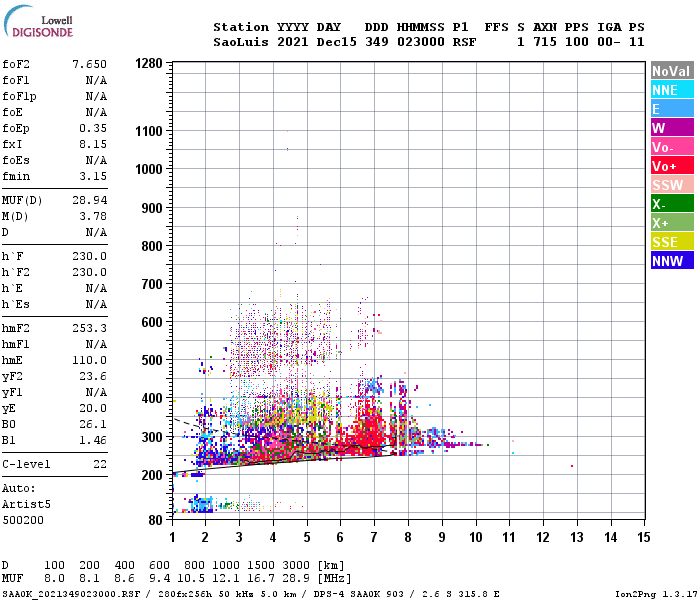The image size is (700, 600).
Task: Click the 500200 version number
Action: (x=23, y=520)
